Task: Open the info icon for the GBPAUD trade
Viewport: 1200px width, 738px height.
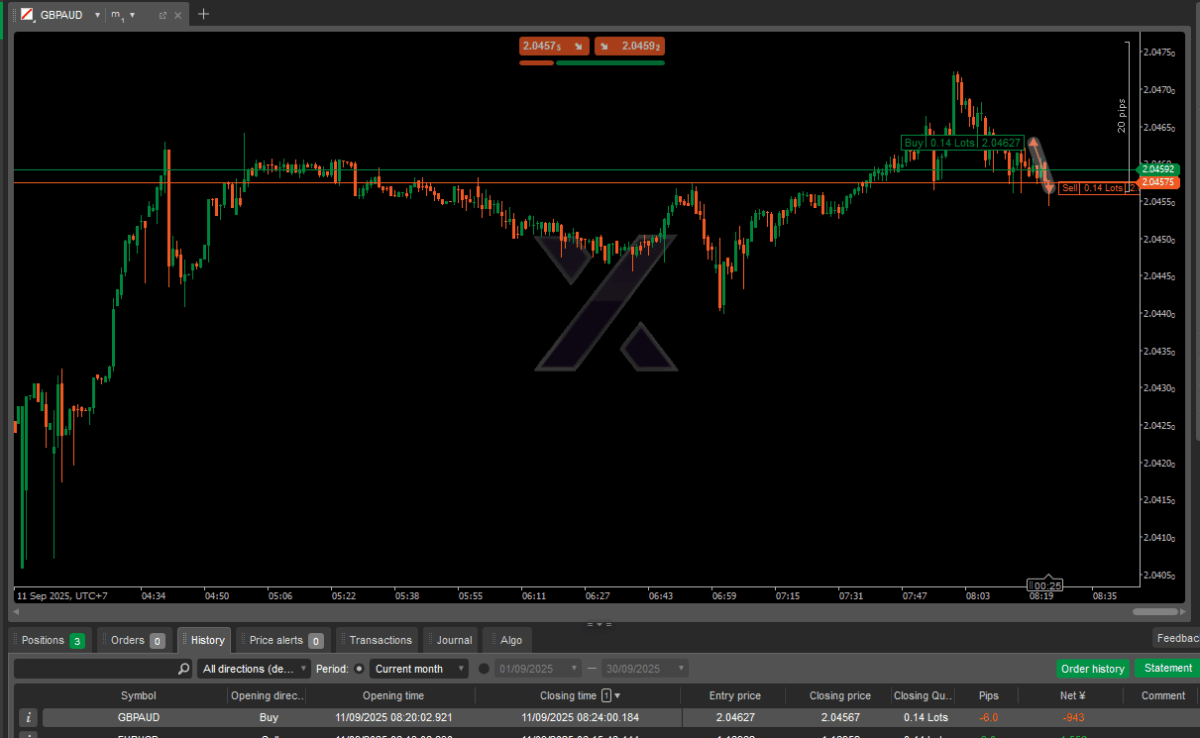Action: [29, 717]
